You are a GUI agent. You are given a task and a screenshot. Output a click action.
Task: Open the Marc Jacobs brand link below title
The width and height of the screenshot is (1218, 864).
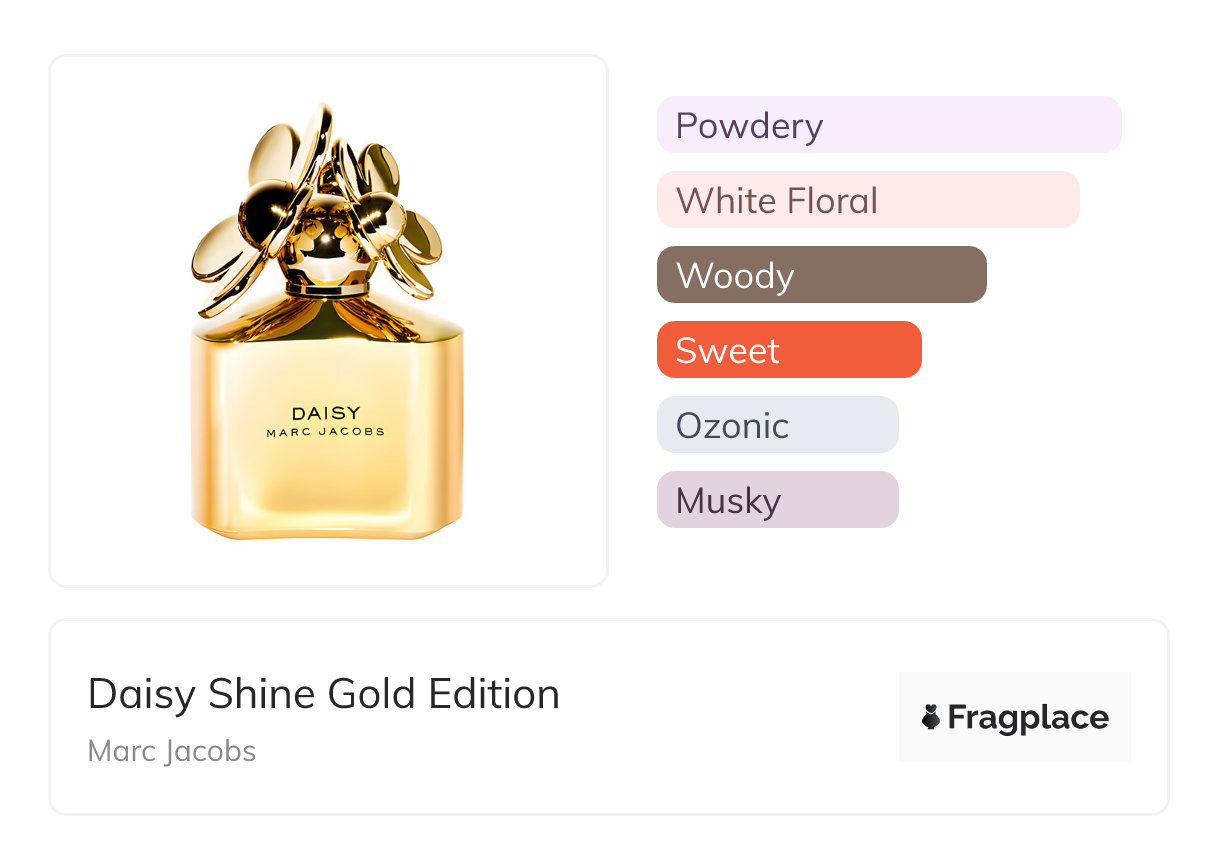pyautogui.click(x=172, y=751)
